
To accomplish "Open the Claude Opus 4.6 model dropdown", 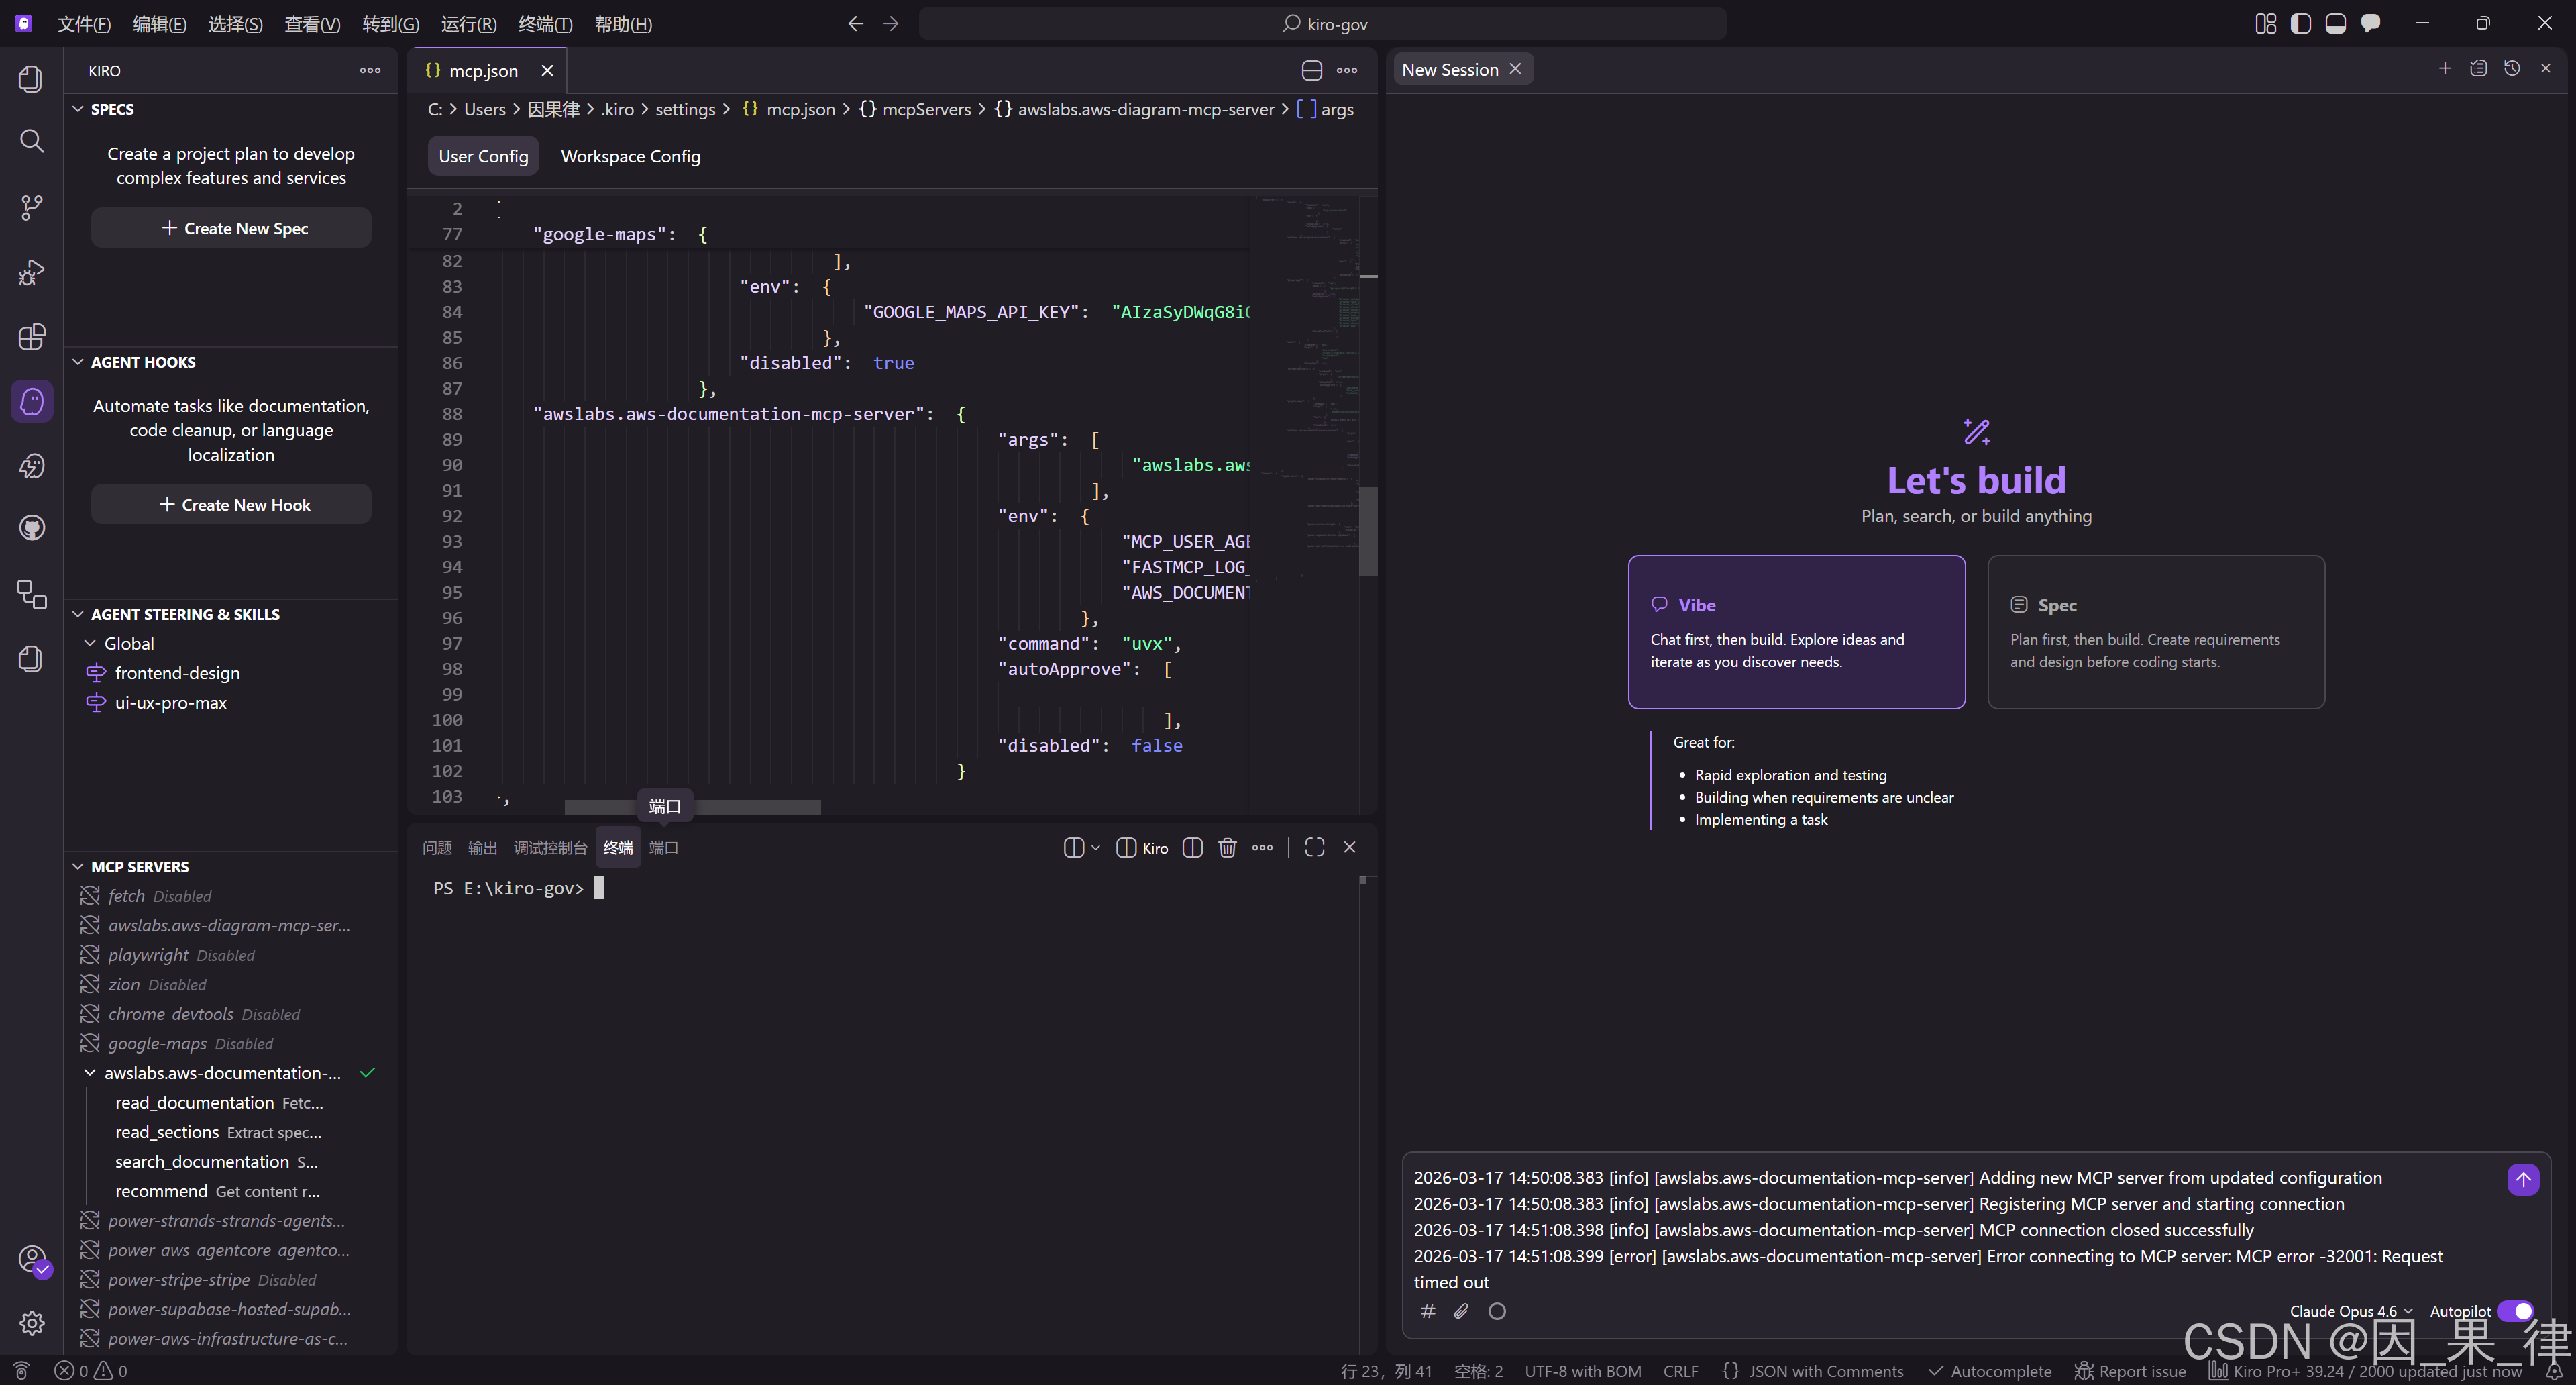I will [2351, 1311].
